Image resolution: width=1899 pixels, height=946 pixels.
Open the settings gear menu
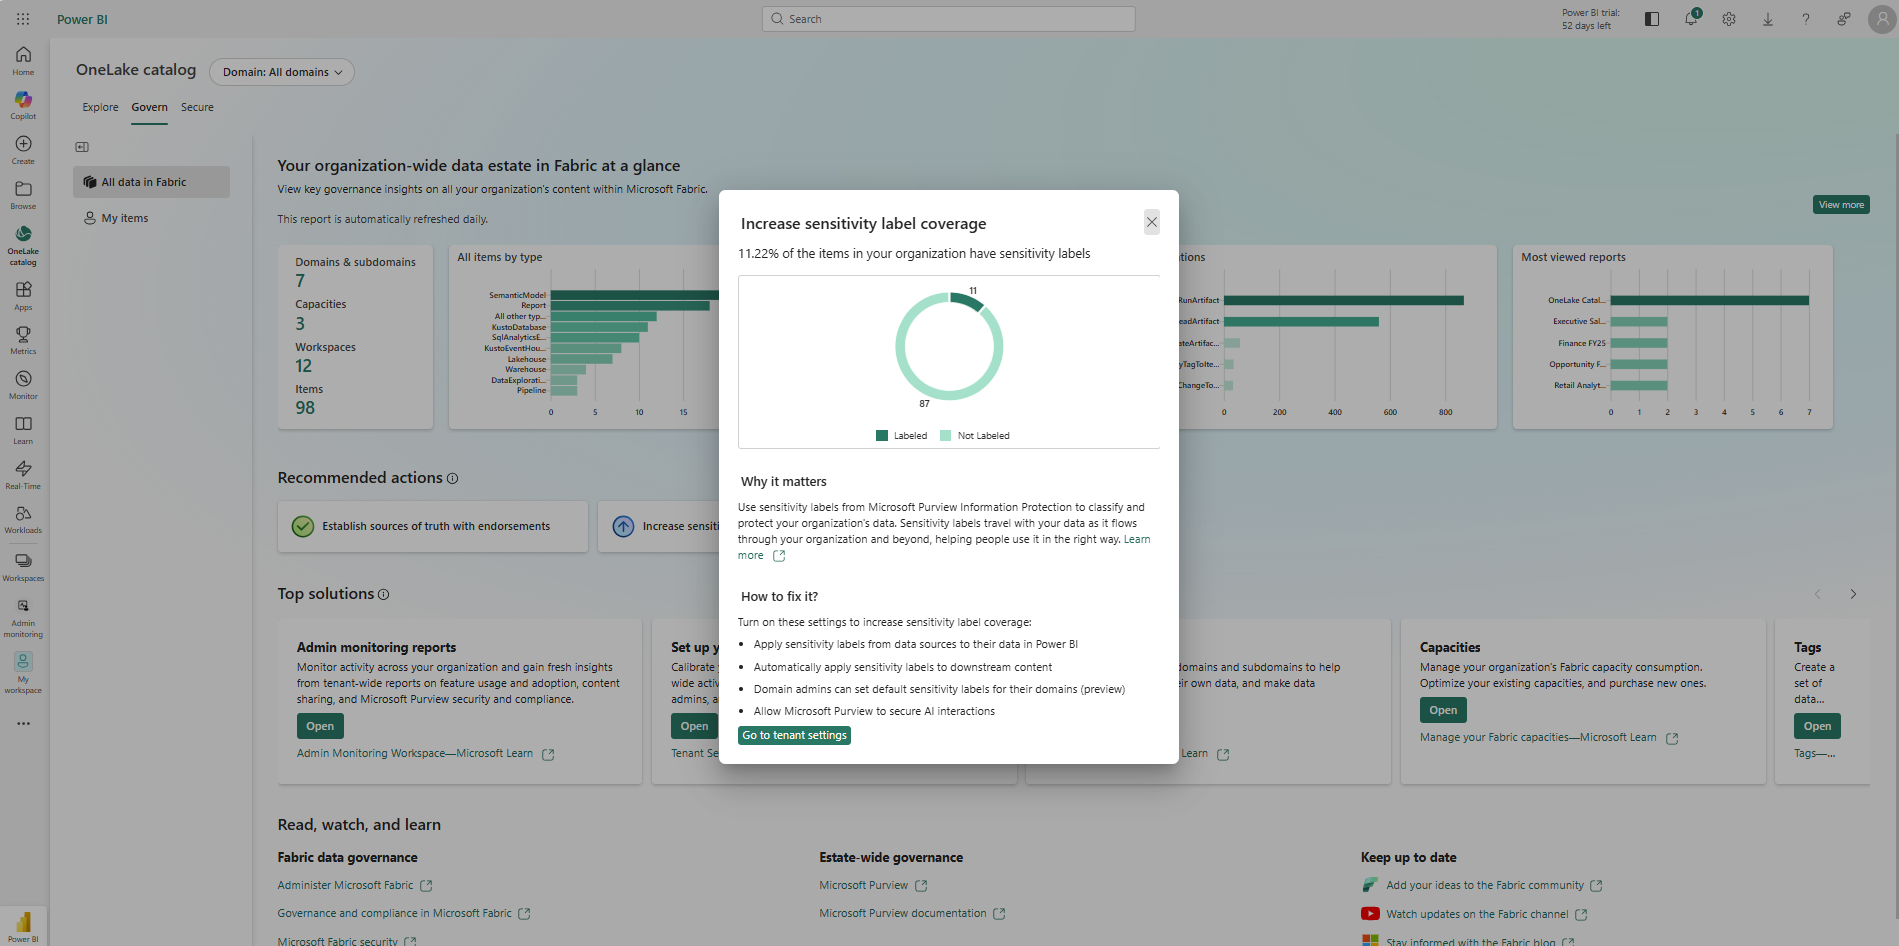click(x=1729, y=19)
